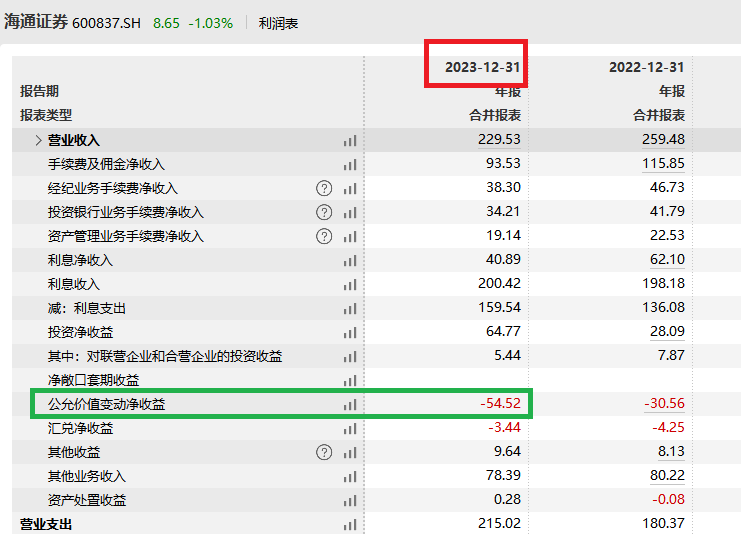Expand the 营业收入 row chevron
Image resolution: width=741 pixels, height=534 pixels.
coord(38,140)
